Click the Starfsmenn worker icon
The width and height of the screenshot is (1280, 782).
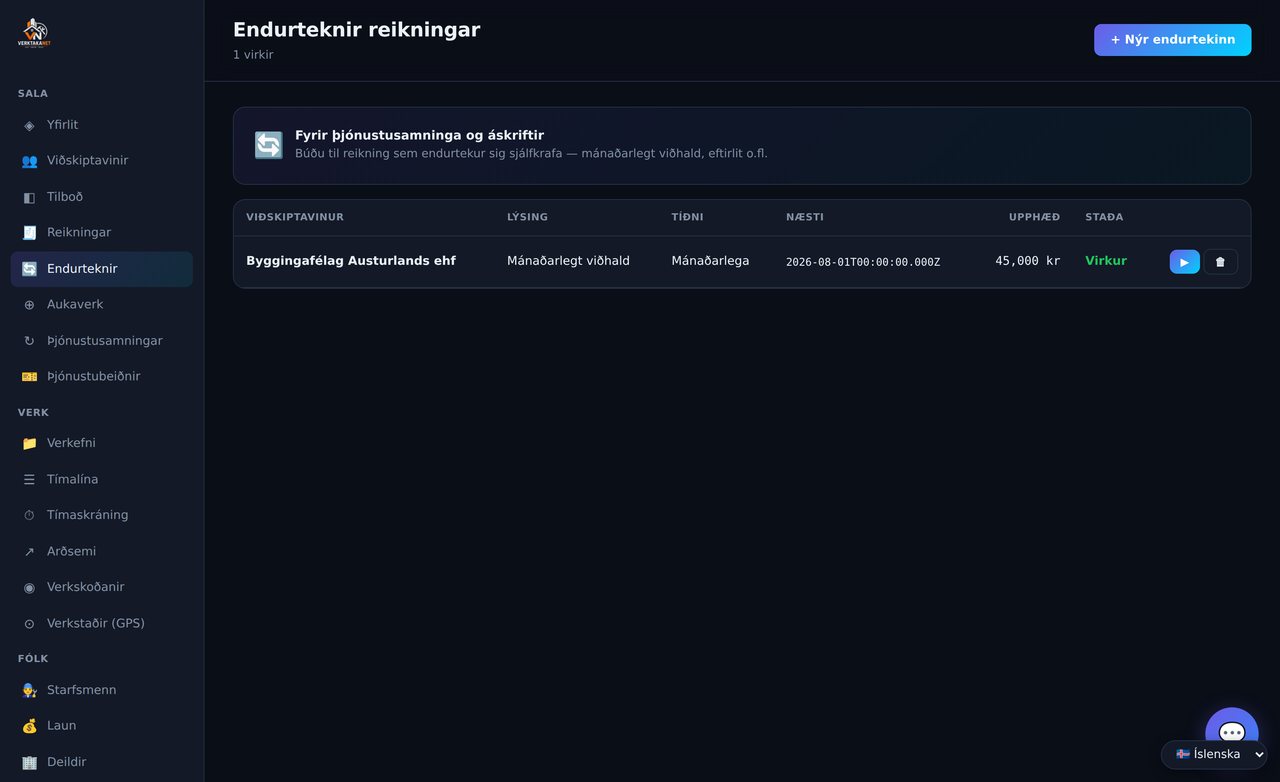pyautogui.click(x=29, y=690)
